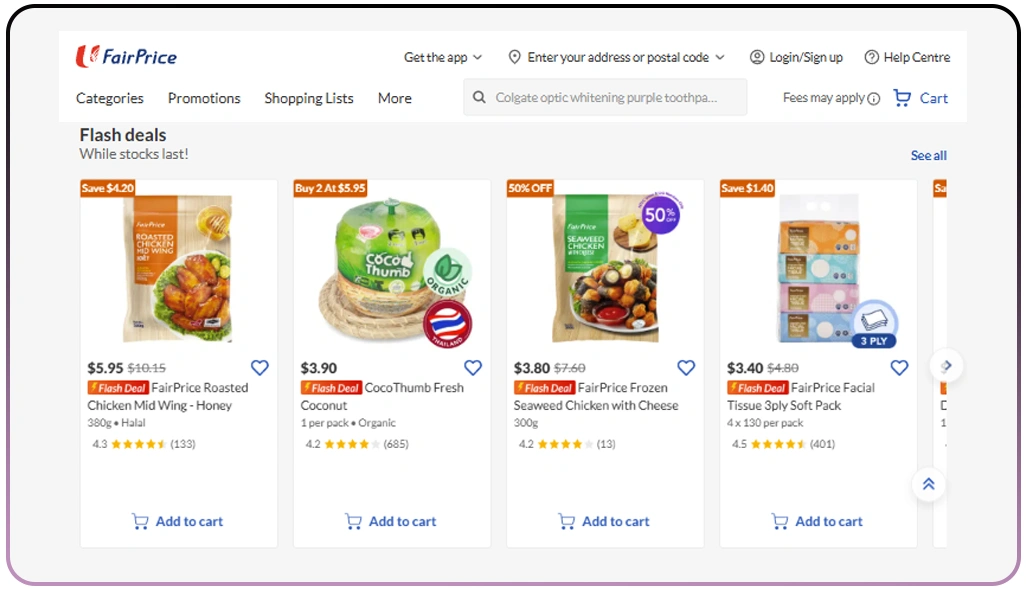Click the fees info icon
Image resolution: width=1026 pixels, height=589 pixels.
coord(874,99)
